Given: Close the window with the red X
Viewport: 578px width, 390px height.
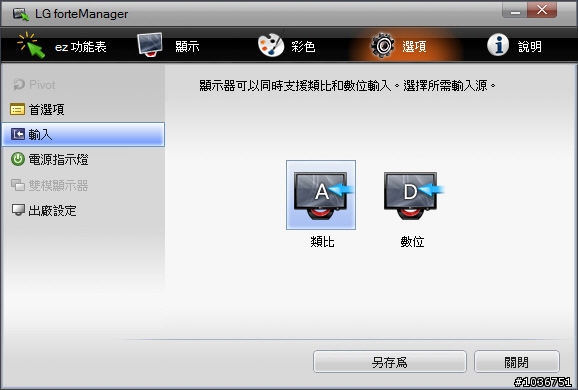Looking at the screenshot, I should point(542,10).
